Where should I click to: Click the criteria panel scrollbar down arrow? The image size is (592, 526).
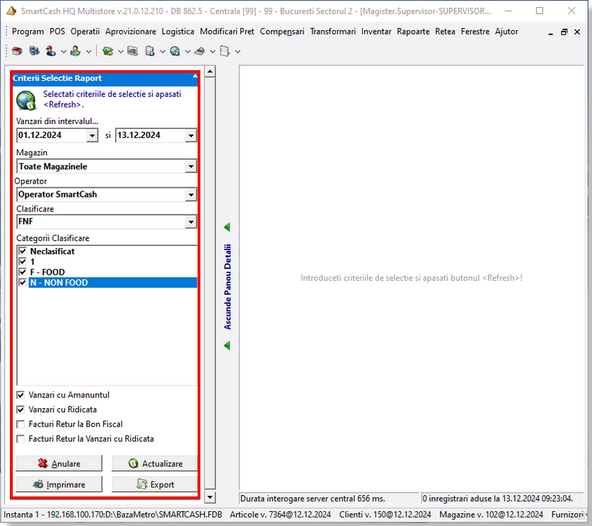(210, 497)
